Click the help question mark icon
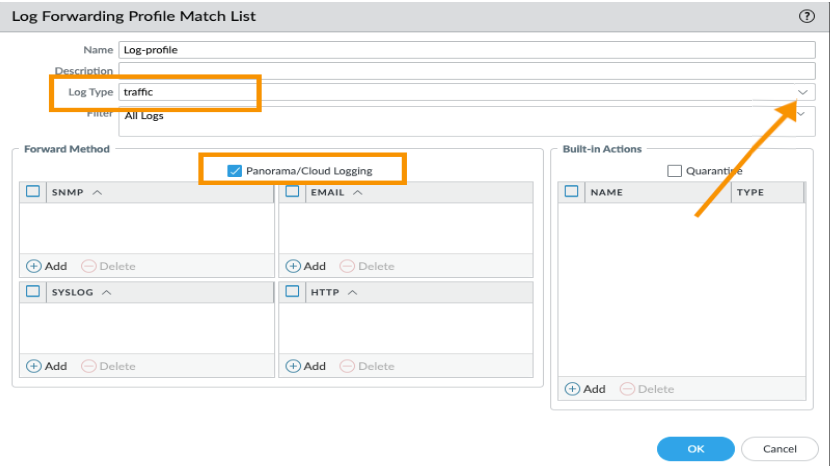 [x=806, y=16]
